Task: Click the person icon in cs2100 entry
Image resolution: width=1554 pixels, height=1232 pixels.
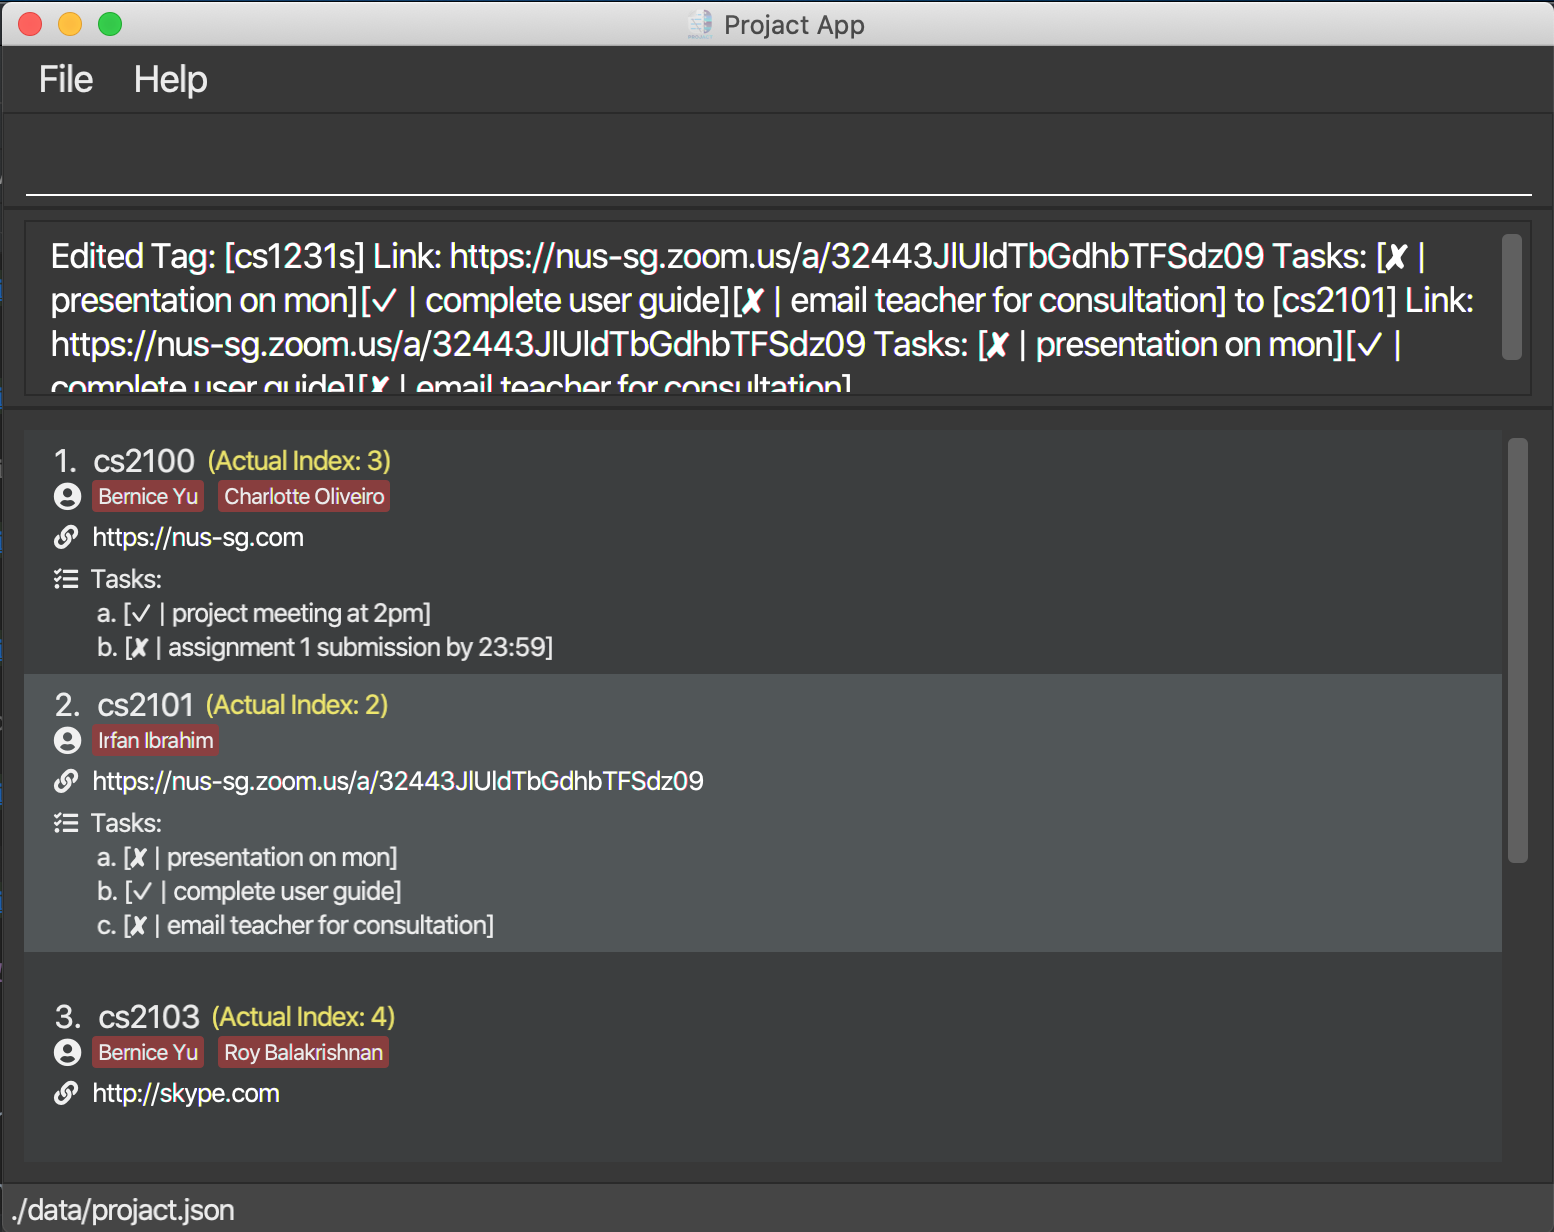Action: click(67, 496)
